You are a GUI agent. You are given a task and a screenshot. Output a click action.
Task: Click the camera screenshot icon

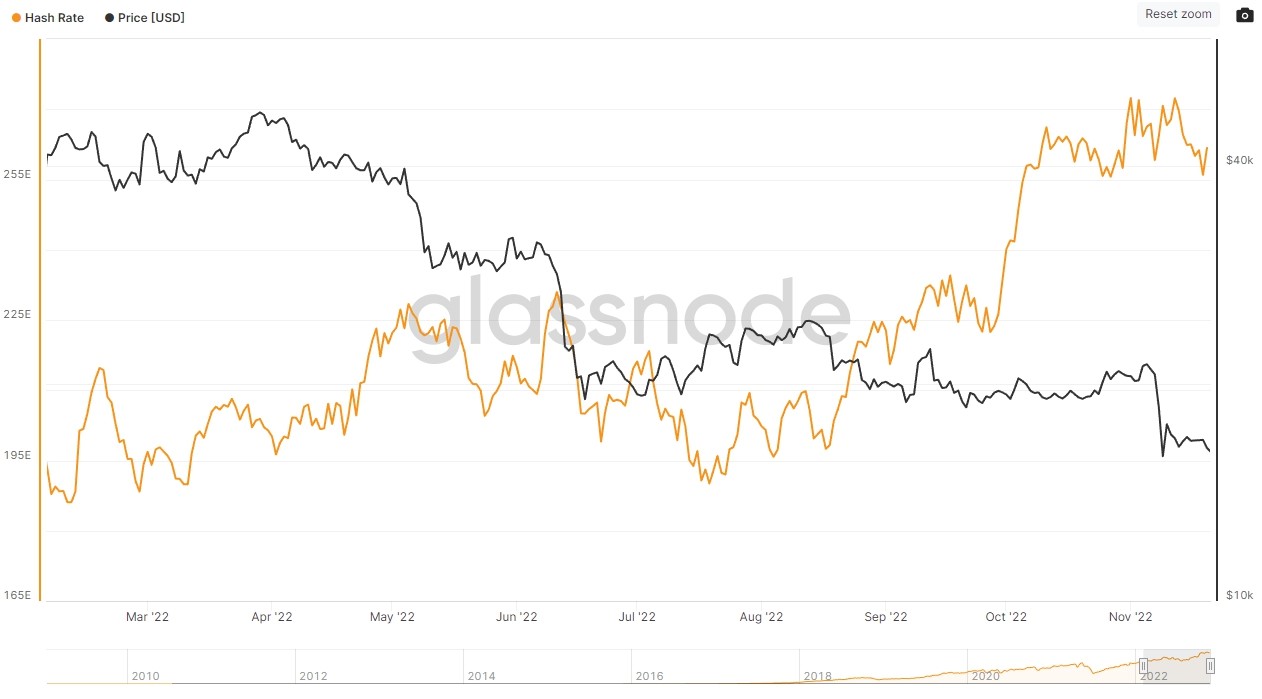[1244, 15]
